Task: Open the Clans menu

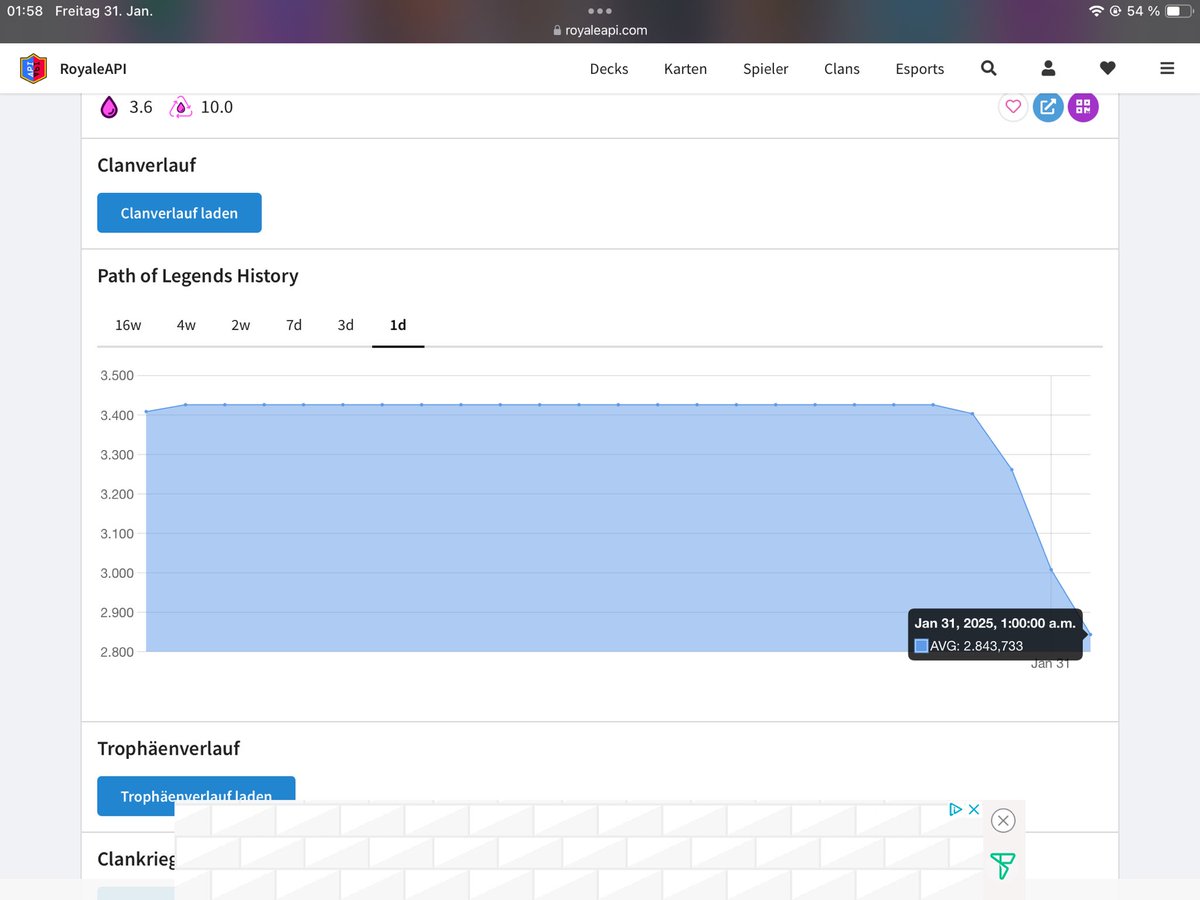Action: click(842, 69)
